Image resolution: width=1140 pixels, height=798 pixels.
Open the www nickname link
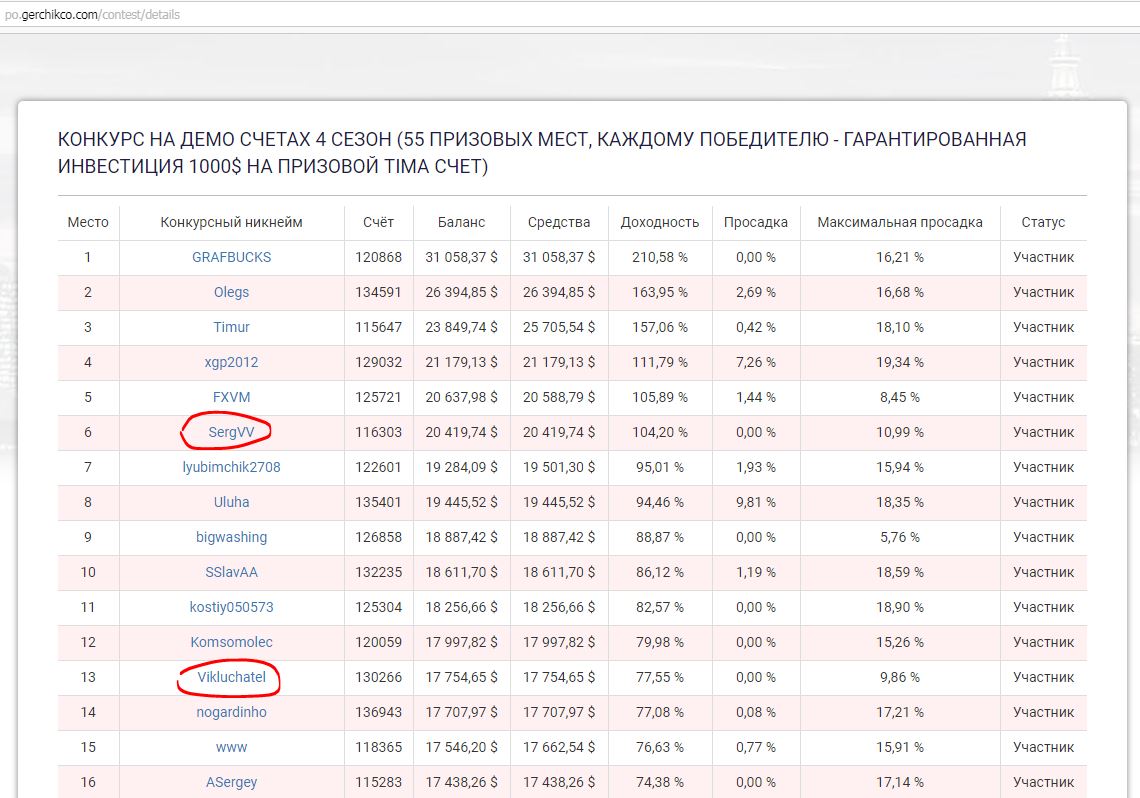231,747
